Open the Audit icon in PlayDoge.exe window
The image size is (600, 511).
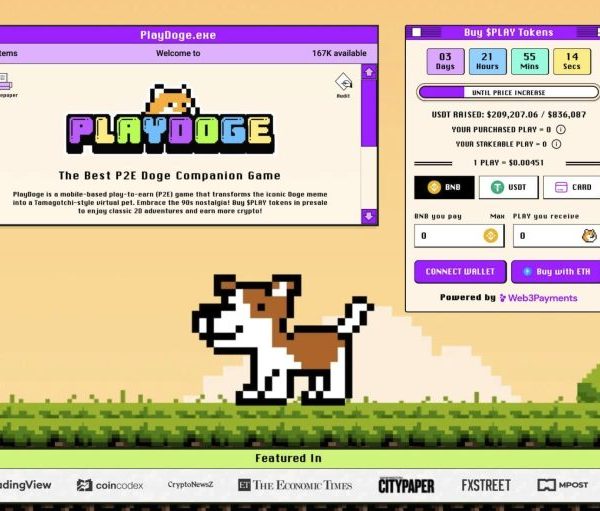click(x=343, y=85)
